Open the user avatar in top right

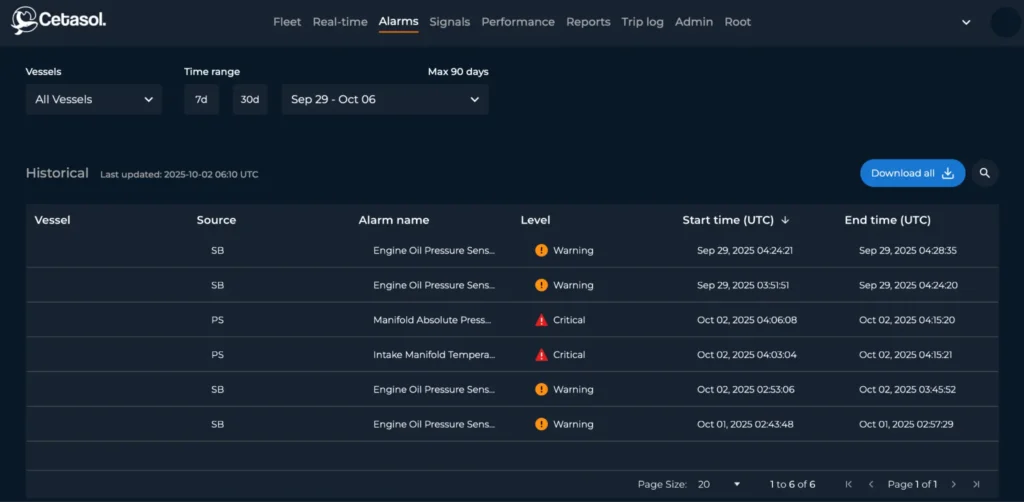(x=1004, y=22)
